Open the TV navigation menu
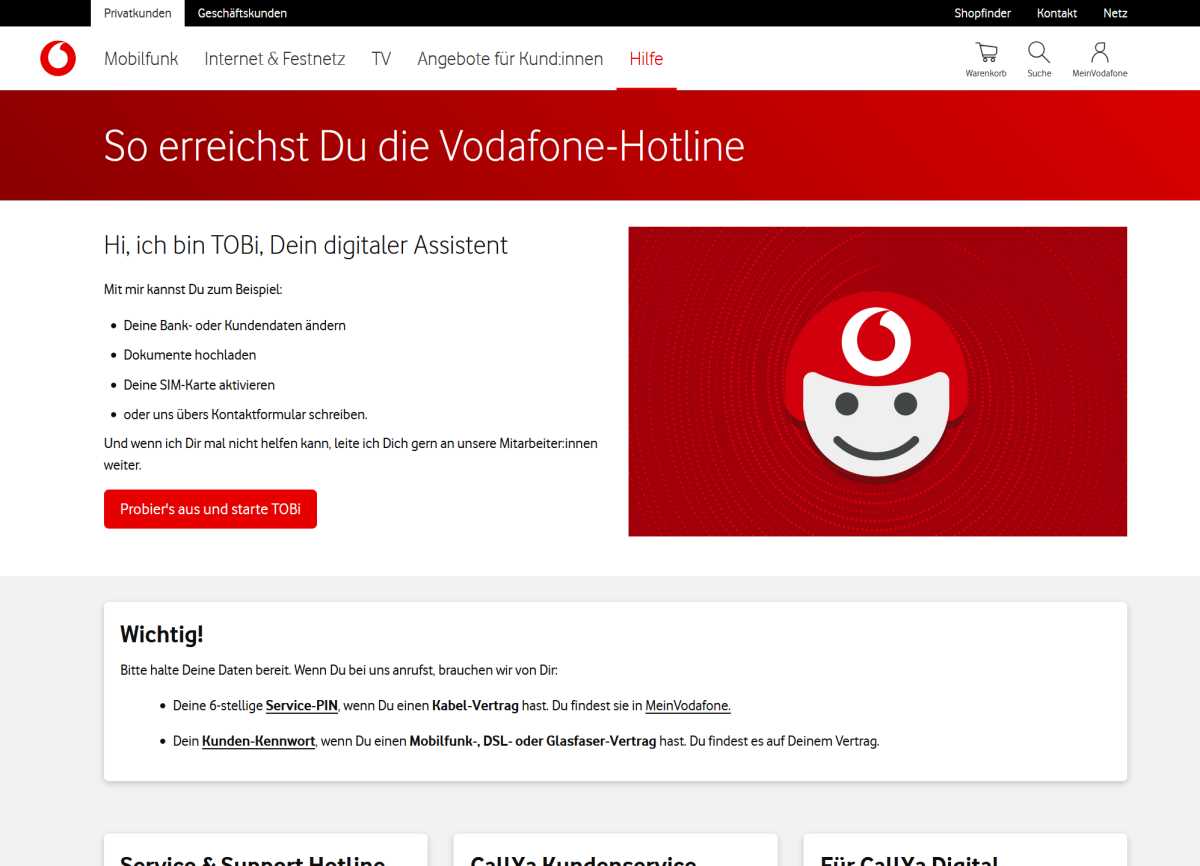This screenshot has height=866, width=1200. [381, 58]
